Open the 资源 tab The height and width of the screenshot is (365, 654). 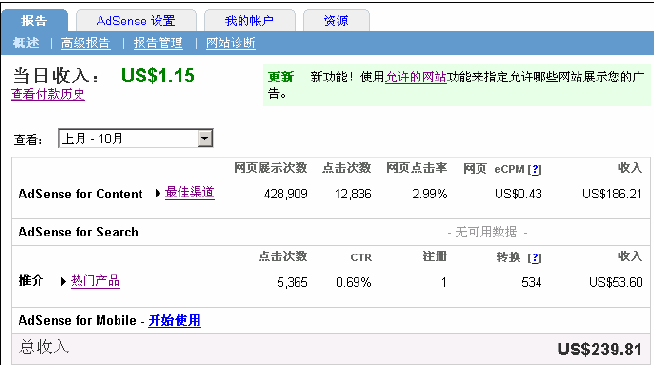[336, 20]
